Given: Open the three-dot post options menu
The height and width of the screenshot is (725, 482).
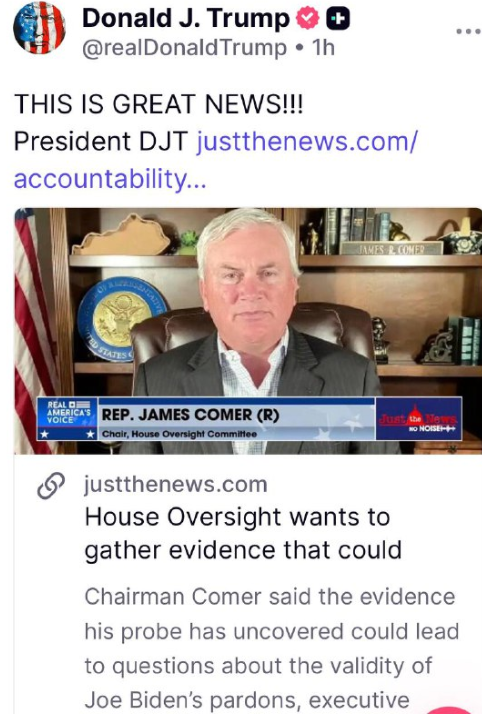Looking at the screenshot, I should (468, 31).
